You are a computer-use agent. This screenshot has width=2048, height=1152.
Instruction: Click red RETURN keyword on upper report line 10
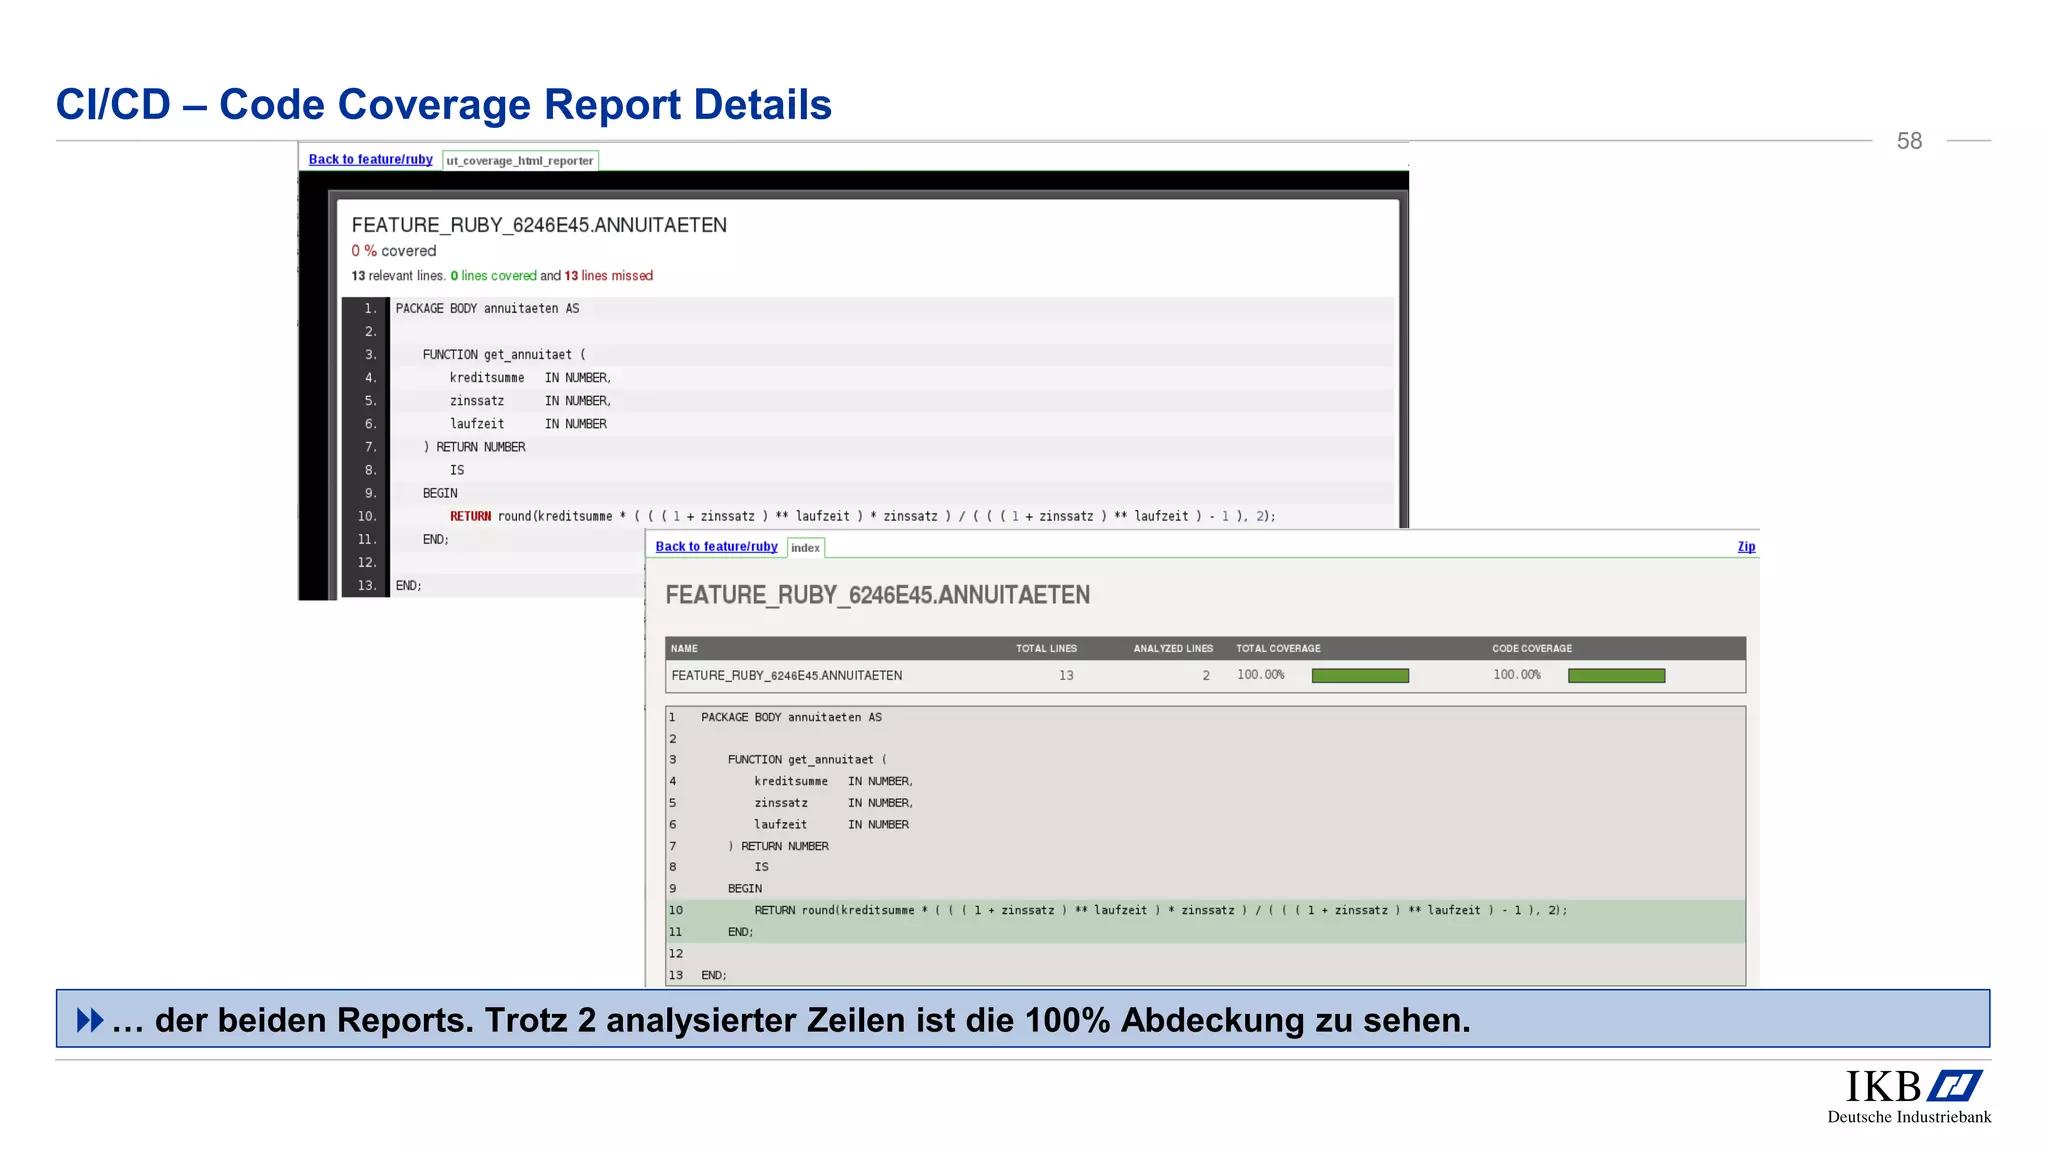pos(470,516)
